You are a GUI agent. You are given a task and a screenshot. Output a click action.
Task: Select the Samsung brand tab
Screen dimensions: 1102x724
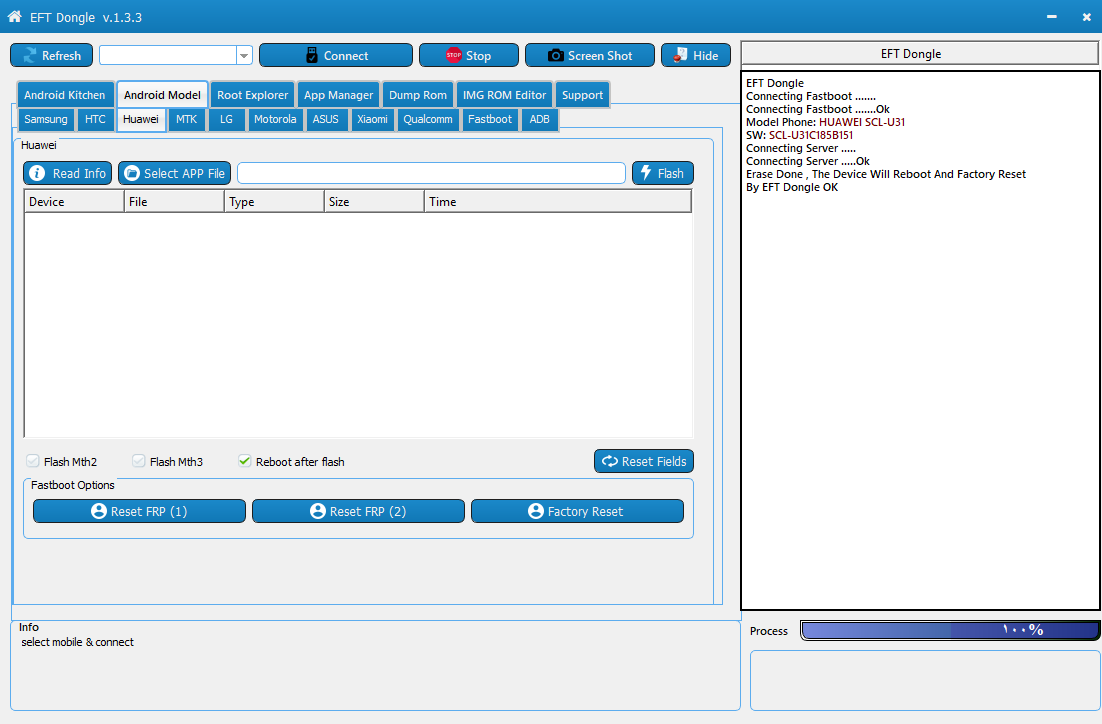pos(46,119)
